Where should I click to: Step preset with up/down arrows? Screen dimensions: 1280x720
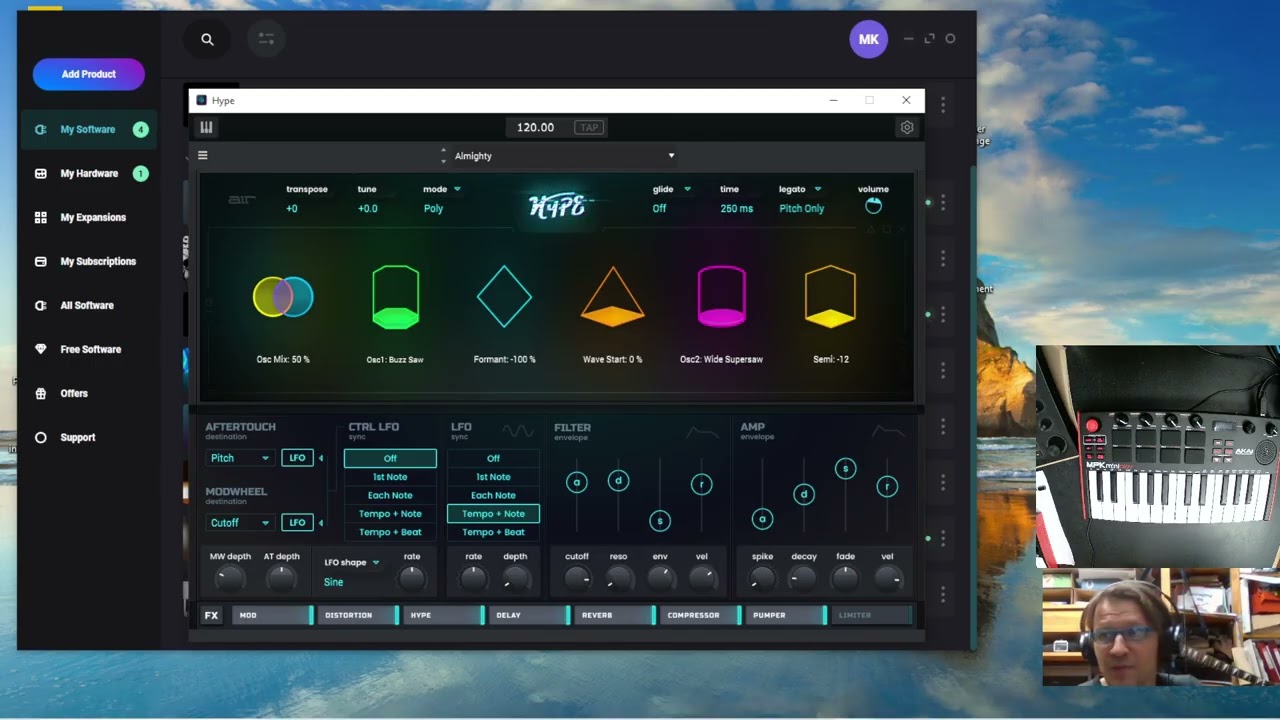[x=443, y=156]
